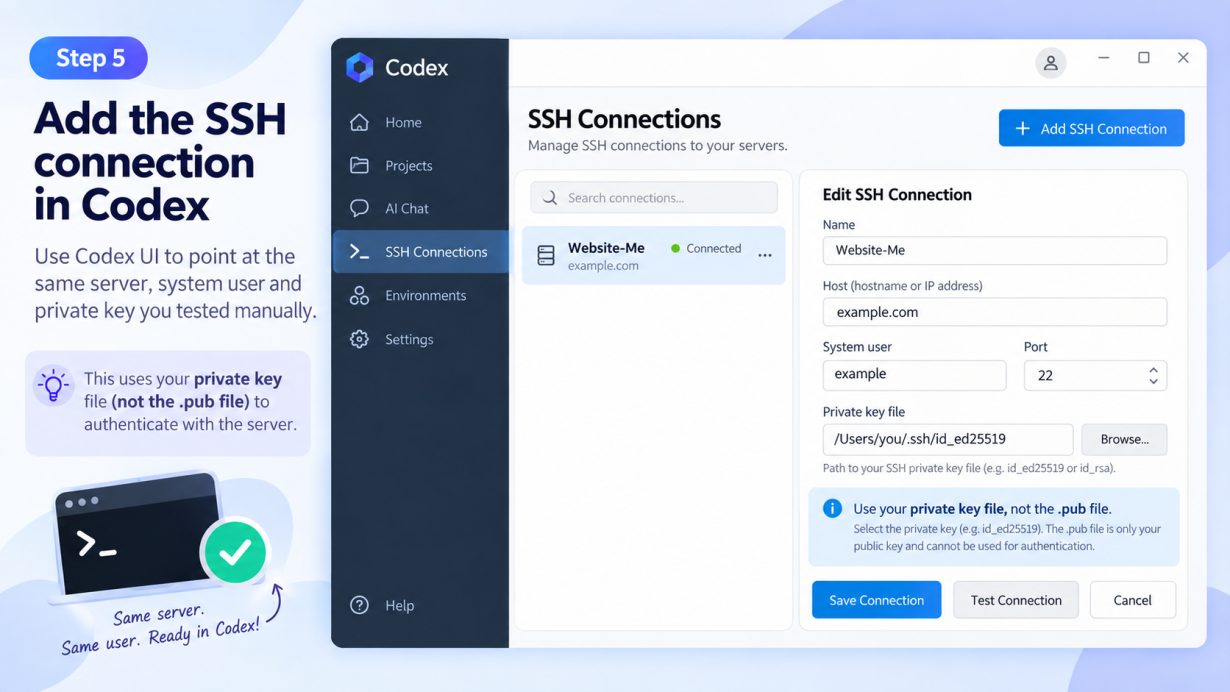Viewport: 1230px width, 692px height.
Task: Decrease port number with down arrow
Action: click(1153, 381)
